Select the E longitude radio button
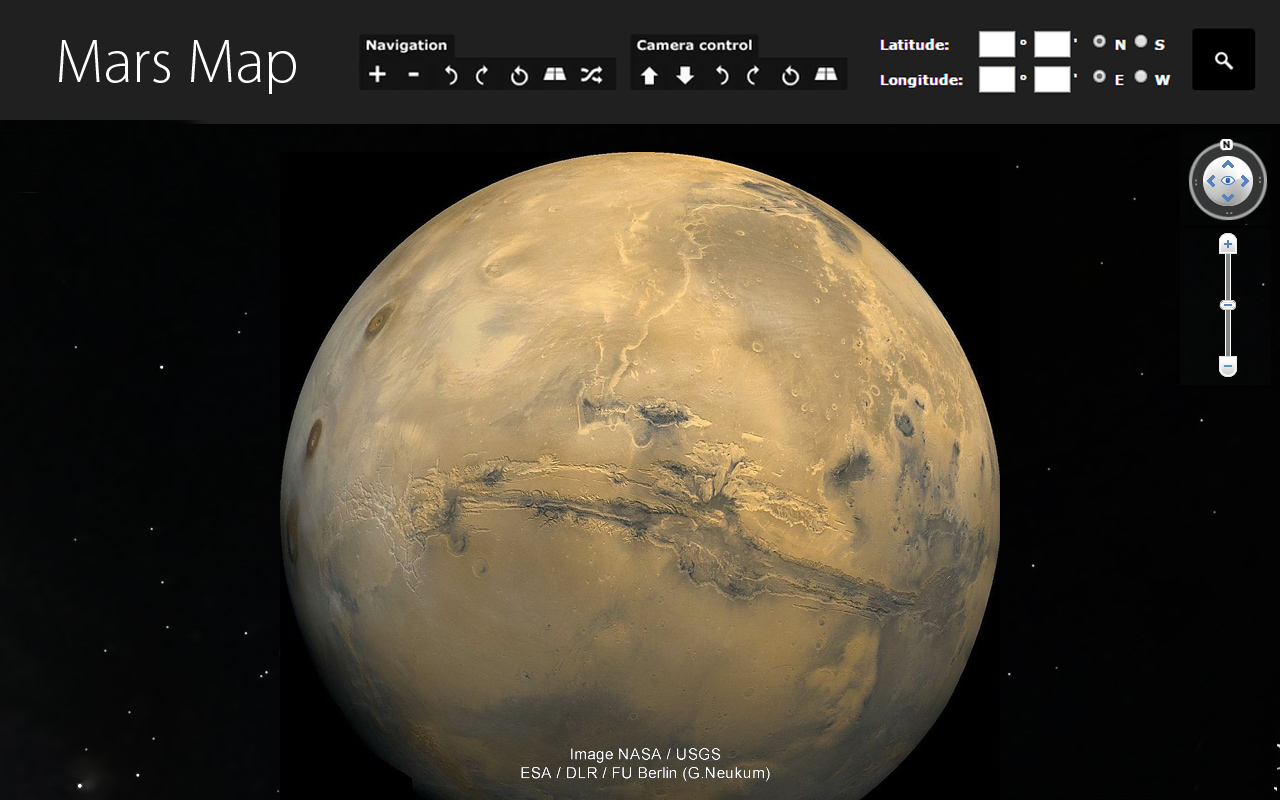Viewport: 1280px width, 800px height. (1100, 76)
